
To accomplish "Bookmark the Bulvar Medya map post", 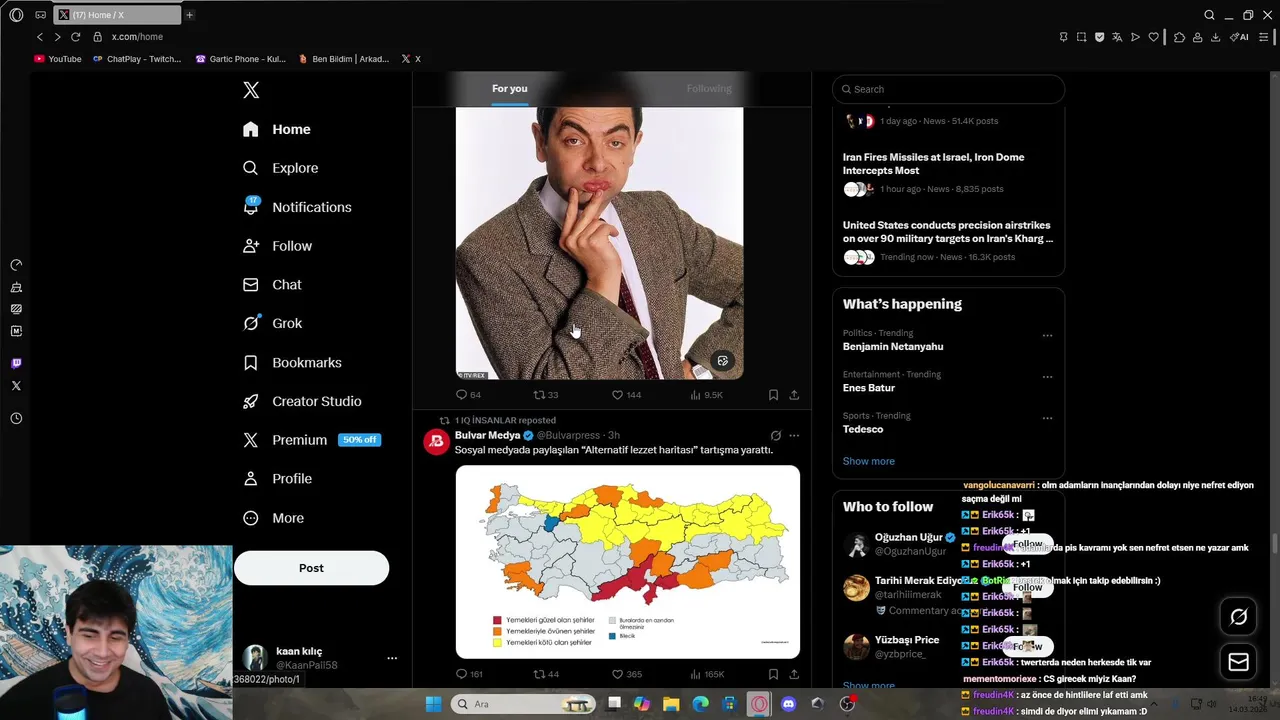I will point(773,674).
